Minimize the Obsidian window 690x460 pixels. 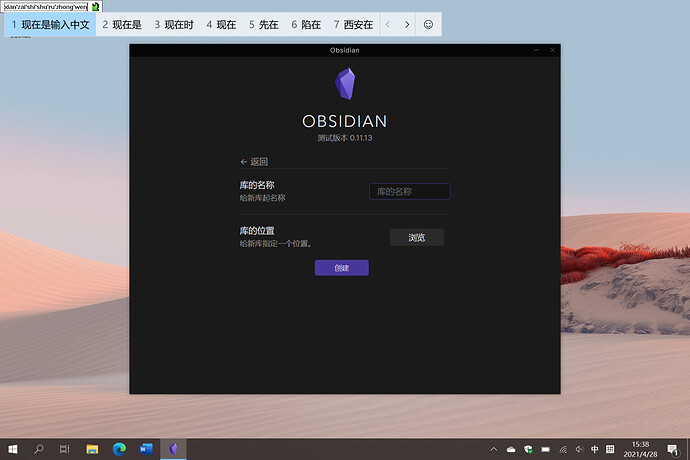tap(536, 50)
